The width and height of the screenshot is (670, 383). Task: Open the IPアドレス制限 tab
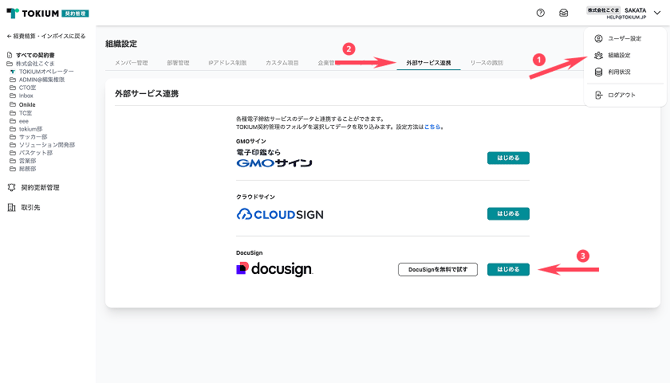[227, 63]
